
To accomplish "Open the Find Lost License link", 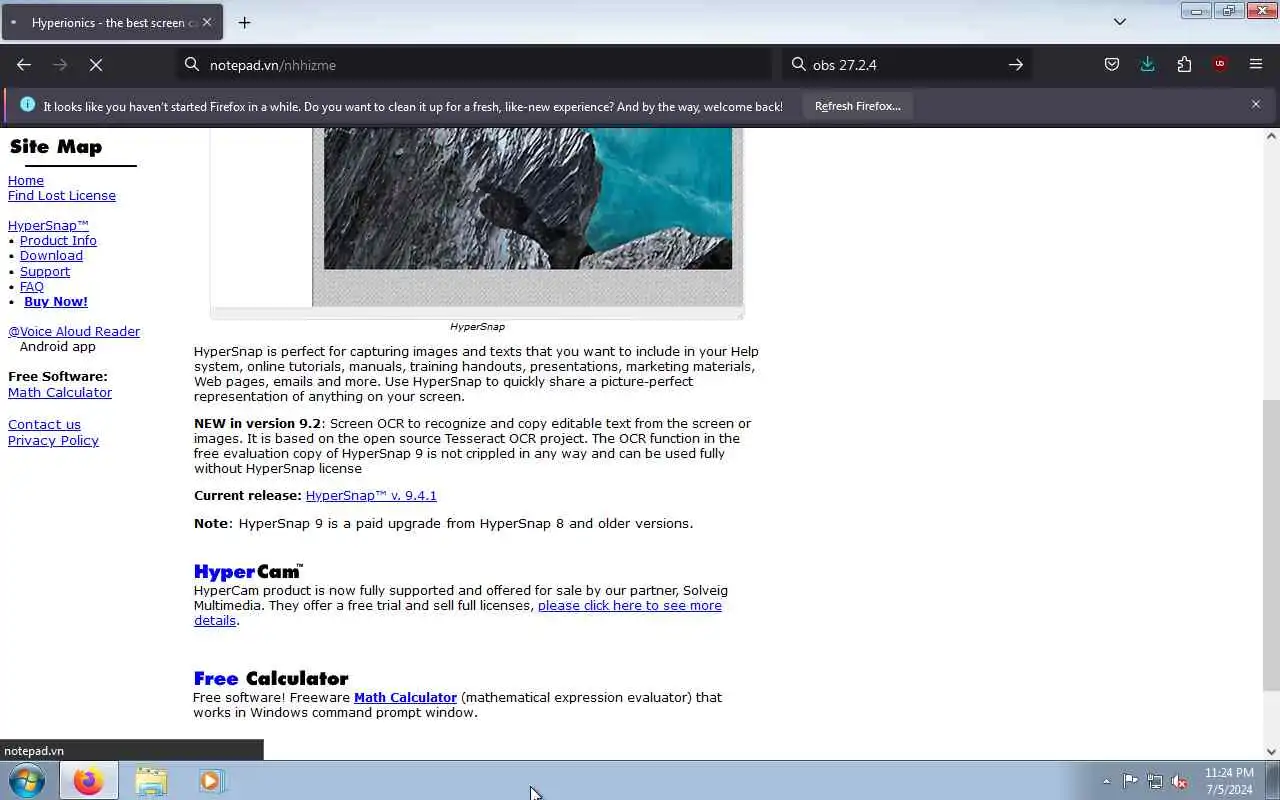I will pyautogui.click(x=62, y=196).
